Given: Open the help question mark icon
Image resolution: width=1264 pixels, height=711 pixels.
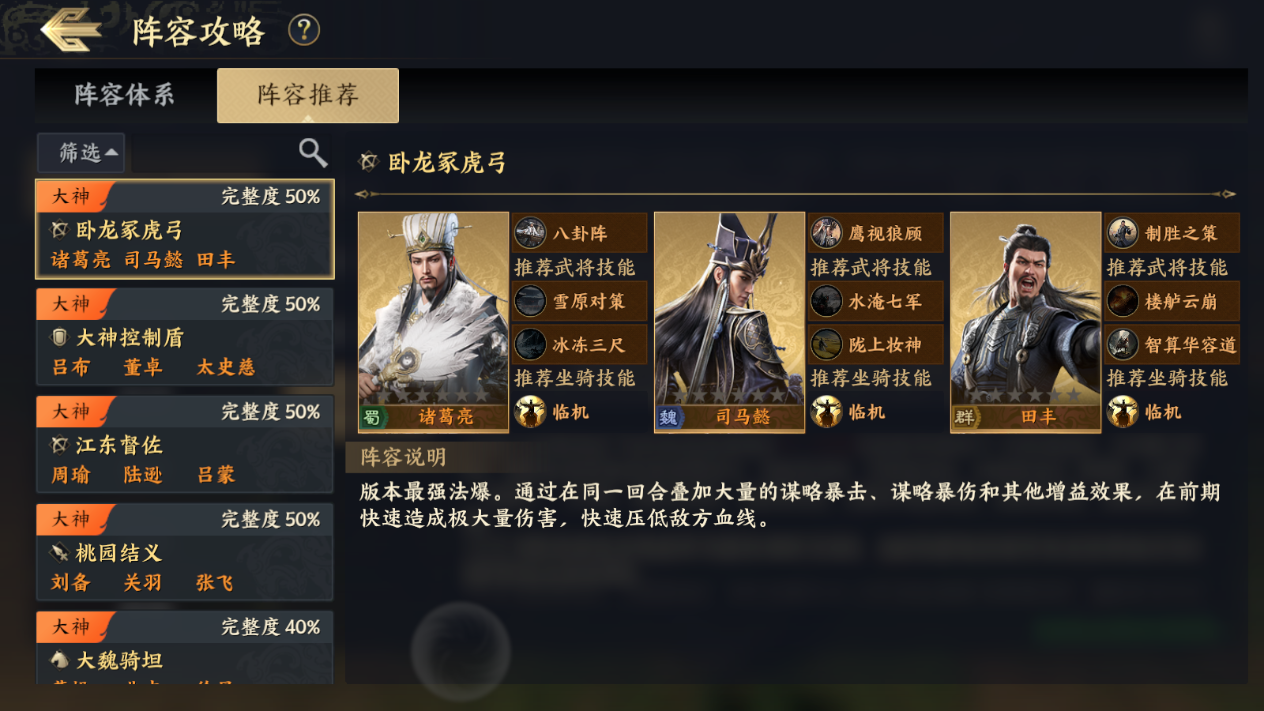Looking at the screenshot, I should [304, 30].
